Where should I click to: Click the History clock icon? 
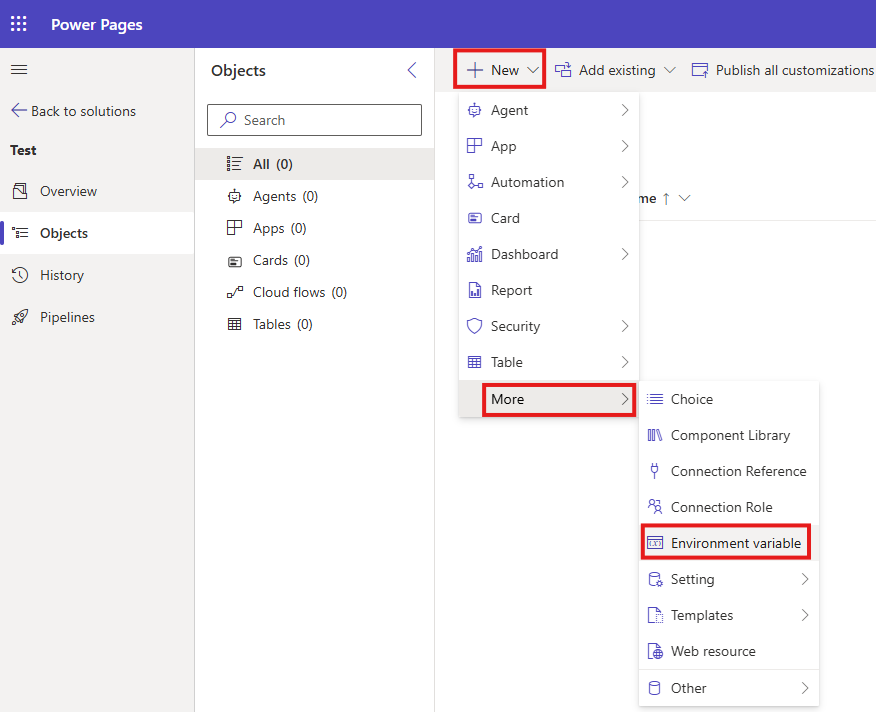(x=20, y=275)
